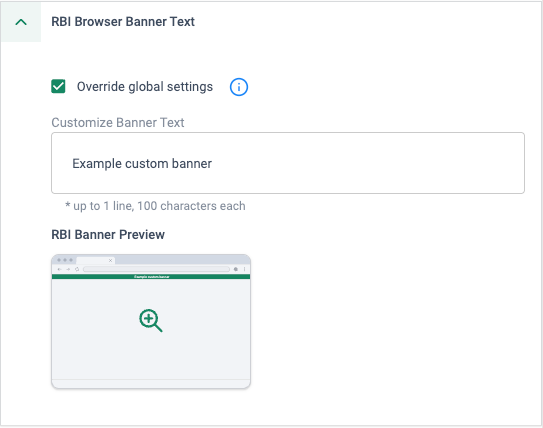
Task: Click the forward arrow in preview browser
Action: point(68,269)
